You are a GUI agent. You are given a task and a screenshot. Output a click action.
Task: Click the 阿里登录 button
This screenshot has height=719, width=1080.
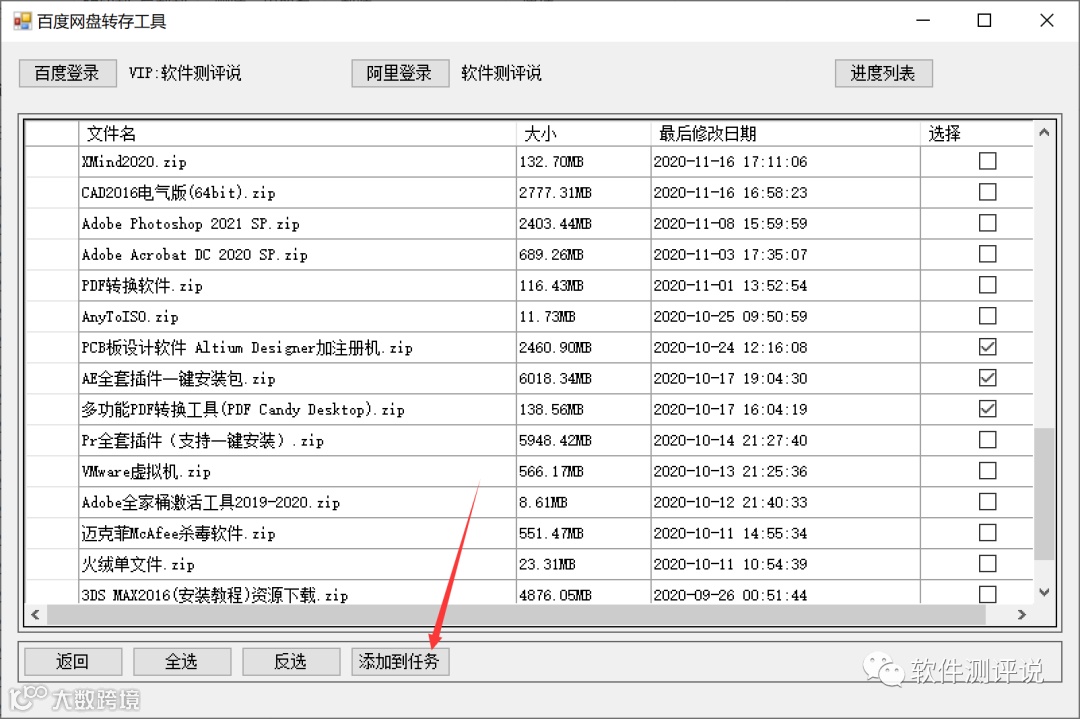coord(399,73)
